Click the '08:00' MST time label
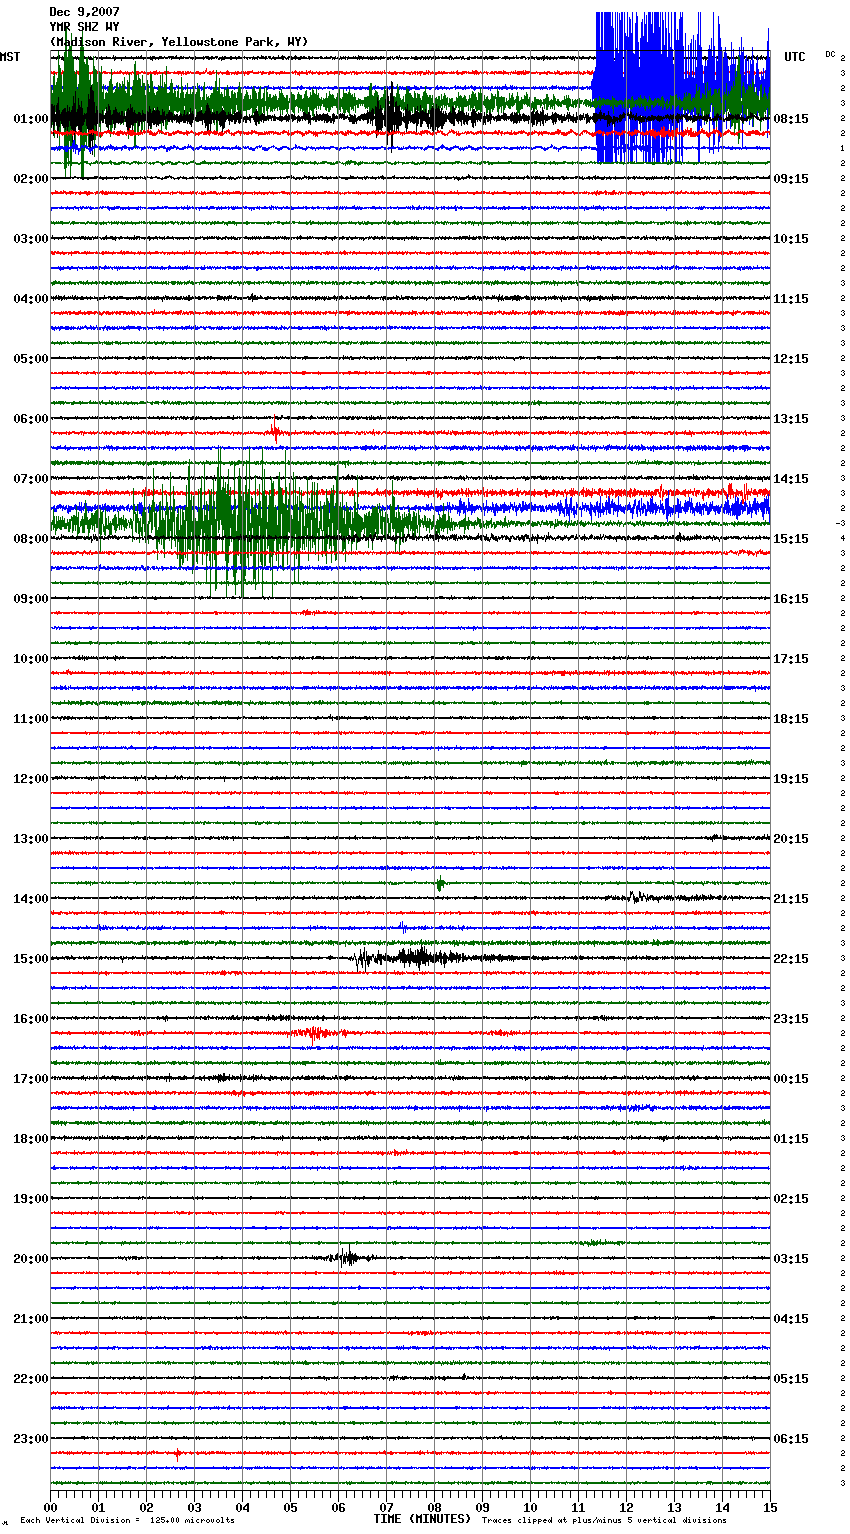The height and width of the screenshot is (1534, 850). click(x=31, y=539)
